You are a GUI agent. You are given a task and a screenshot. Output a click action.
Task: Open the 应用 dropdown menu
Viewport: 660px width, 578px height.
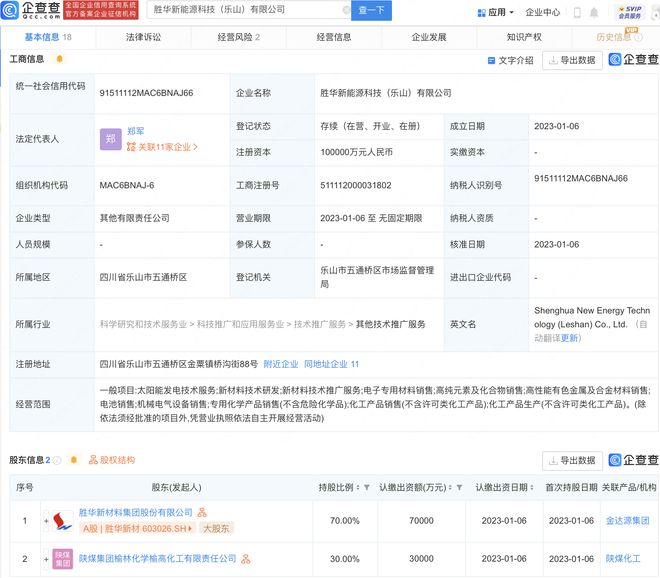click(496, 13)
